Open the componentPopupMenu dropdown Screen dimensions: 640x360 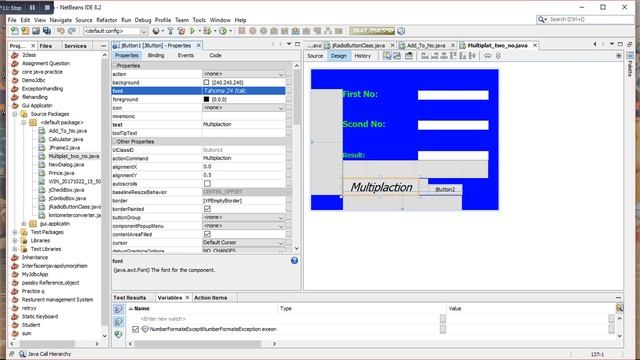(x=280, y=226)
